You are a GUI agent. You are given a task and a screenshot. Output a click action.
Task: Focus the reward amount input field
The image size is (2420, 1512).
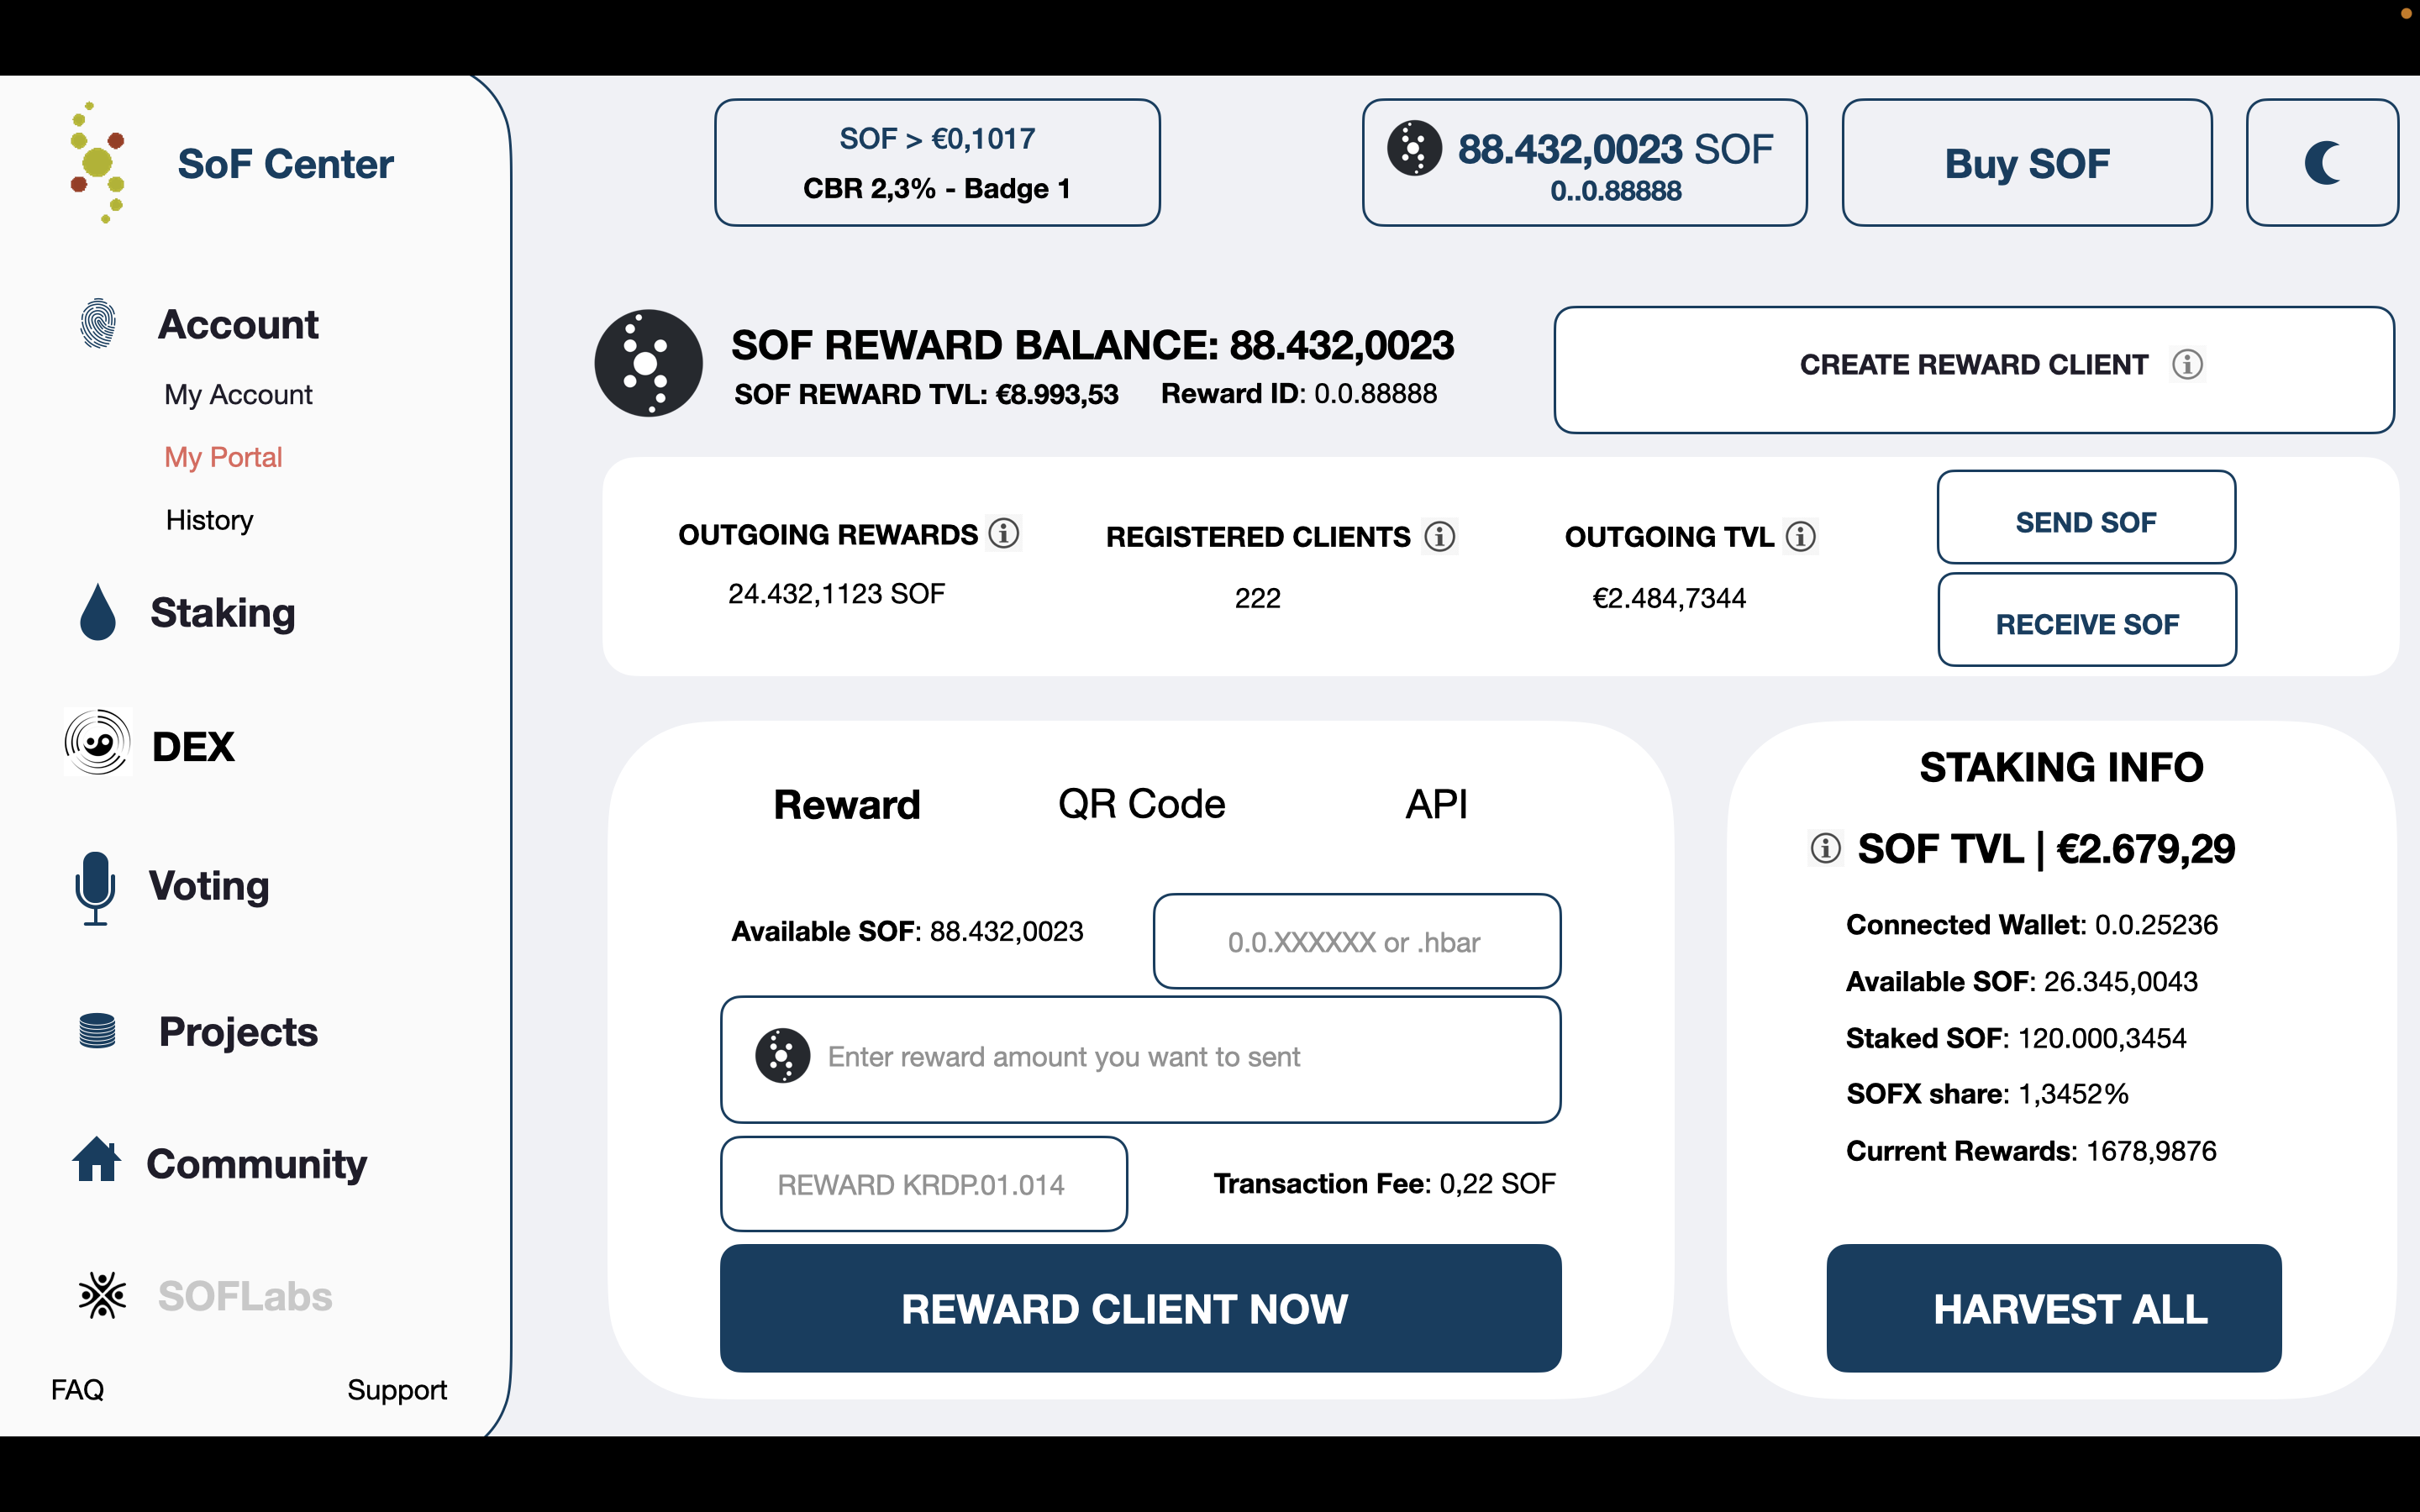pos(1140,1058)
